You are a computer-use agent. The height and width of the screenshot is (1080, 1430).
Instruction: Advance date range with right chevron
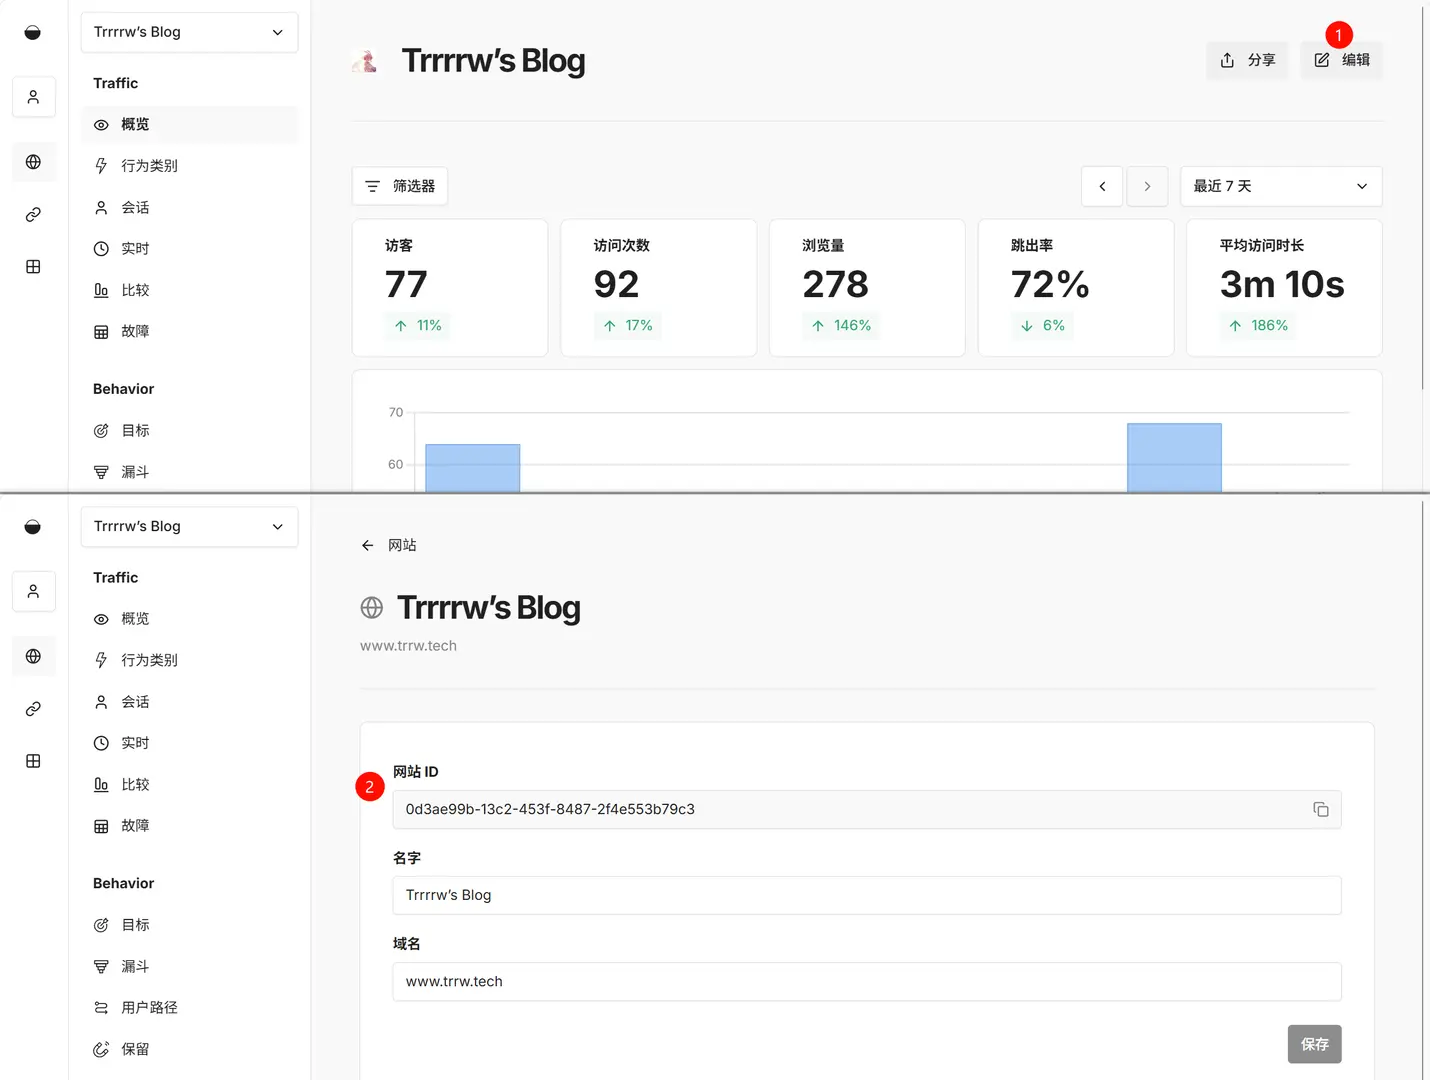coord(1147,186)
